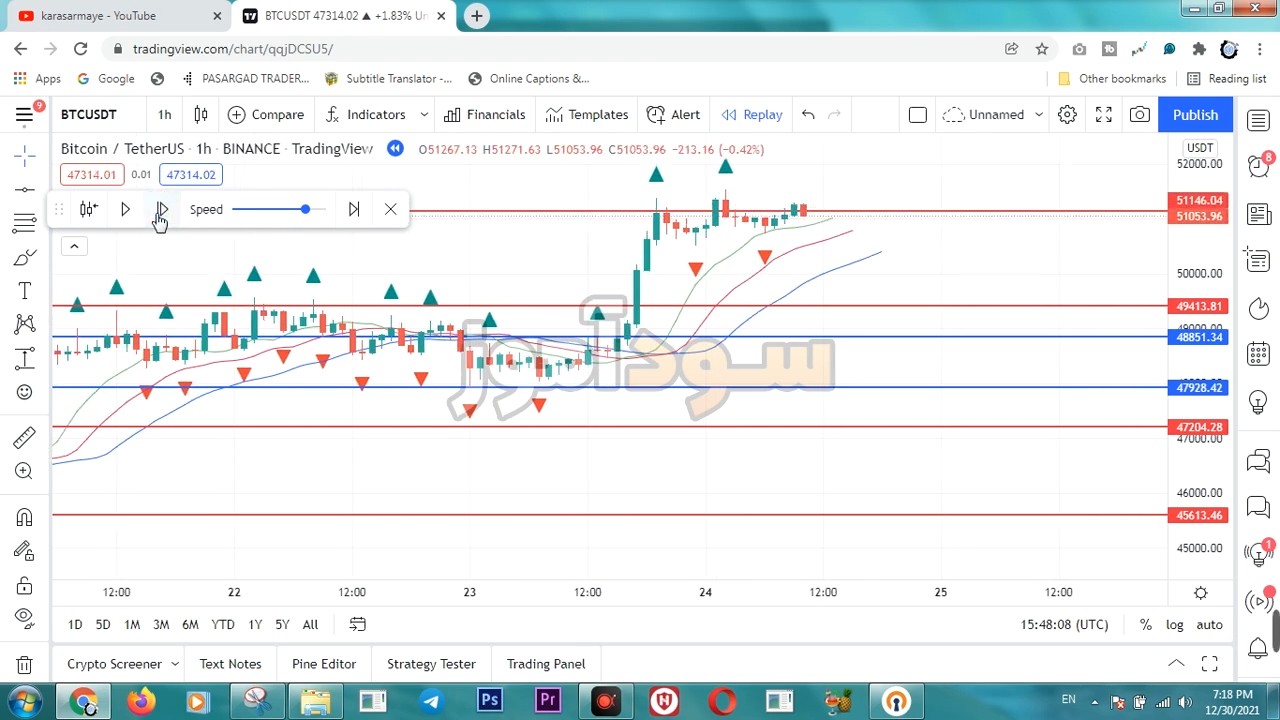This screenshot has height=720, width=1280.
Task: Enter fullscreen mode icon
Action: [1104, 115]
